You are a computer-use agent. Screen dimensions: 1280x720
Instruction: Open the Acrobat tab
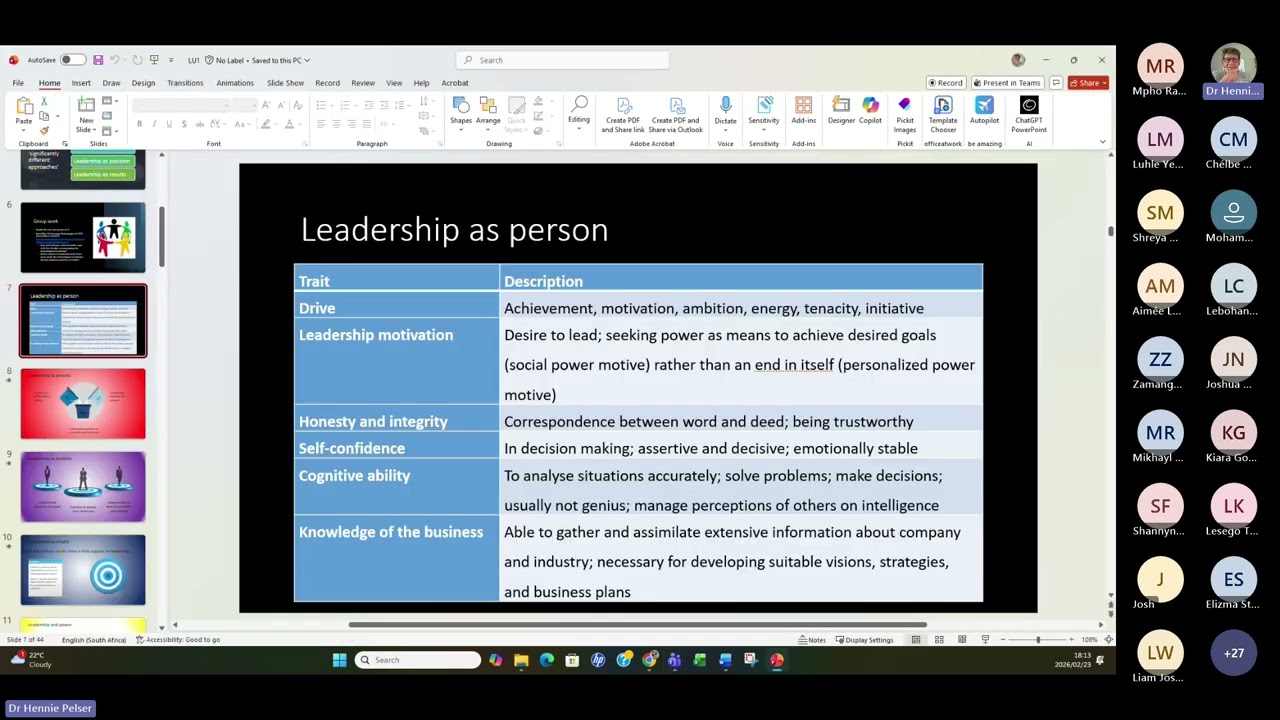(x=455, y=83)
